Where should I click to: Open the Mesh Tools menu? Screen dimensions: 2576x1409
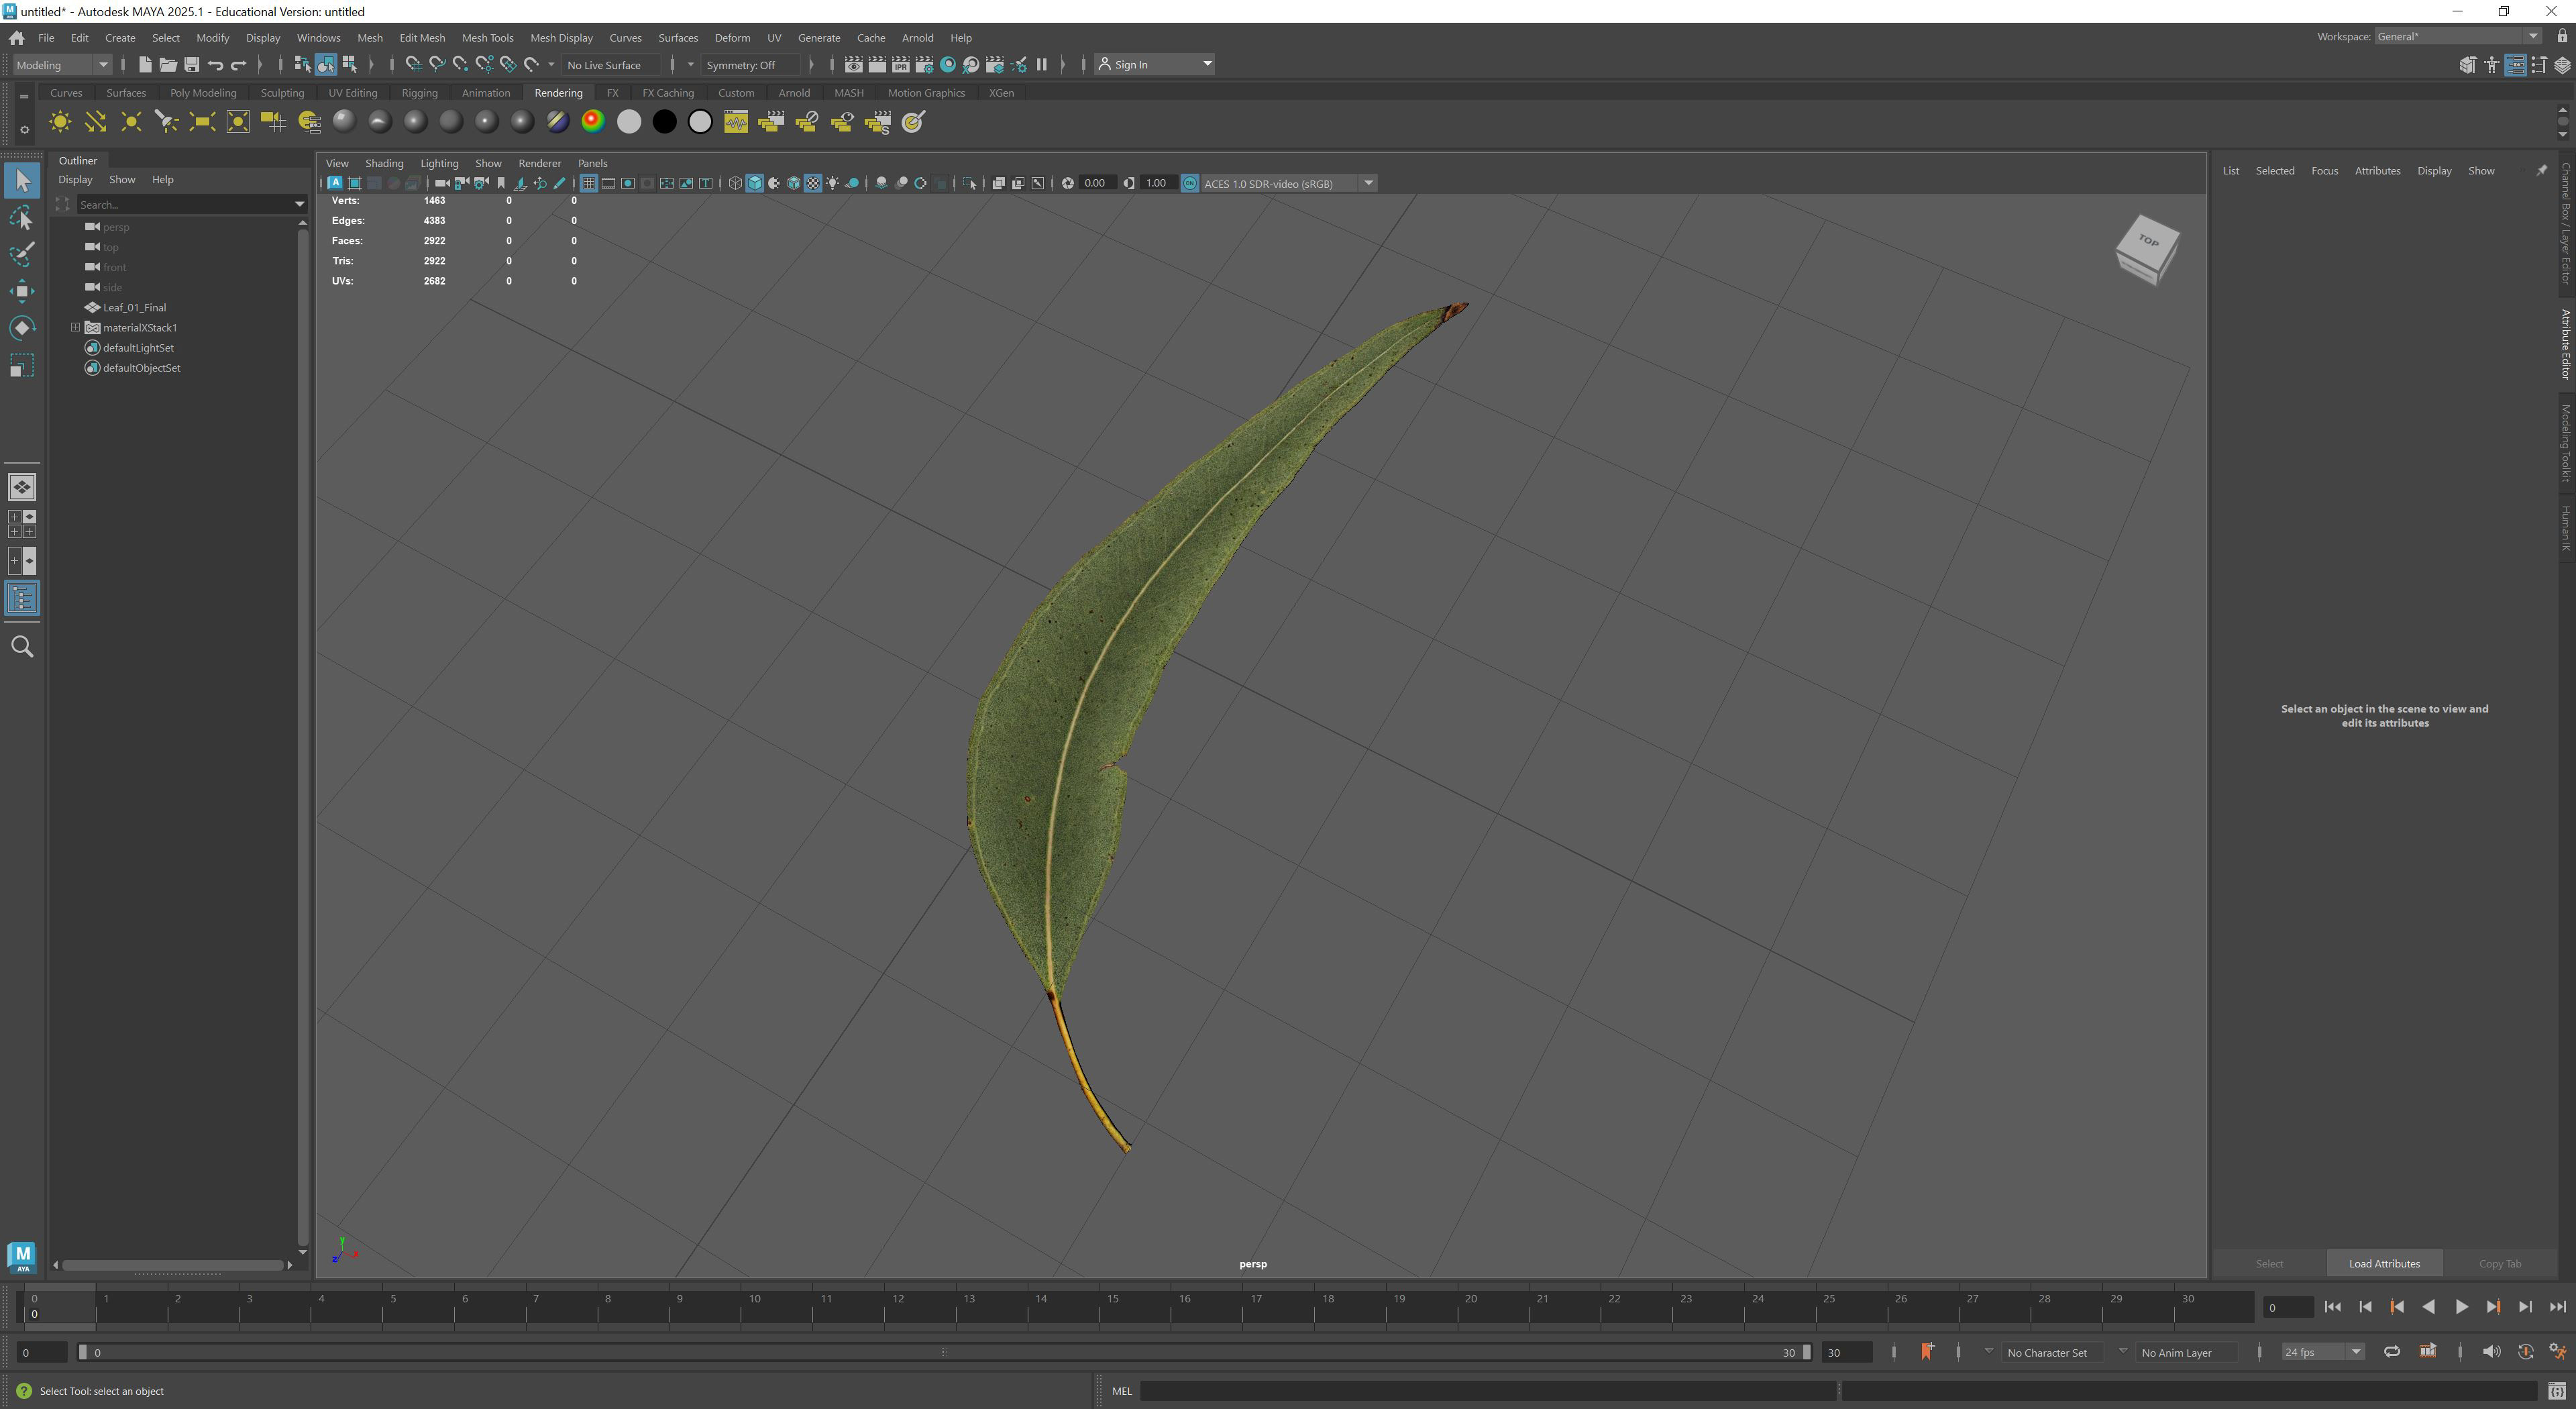(487, 38)
